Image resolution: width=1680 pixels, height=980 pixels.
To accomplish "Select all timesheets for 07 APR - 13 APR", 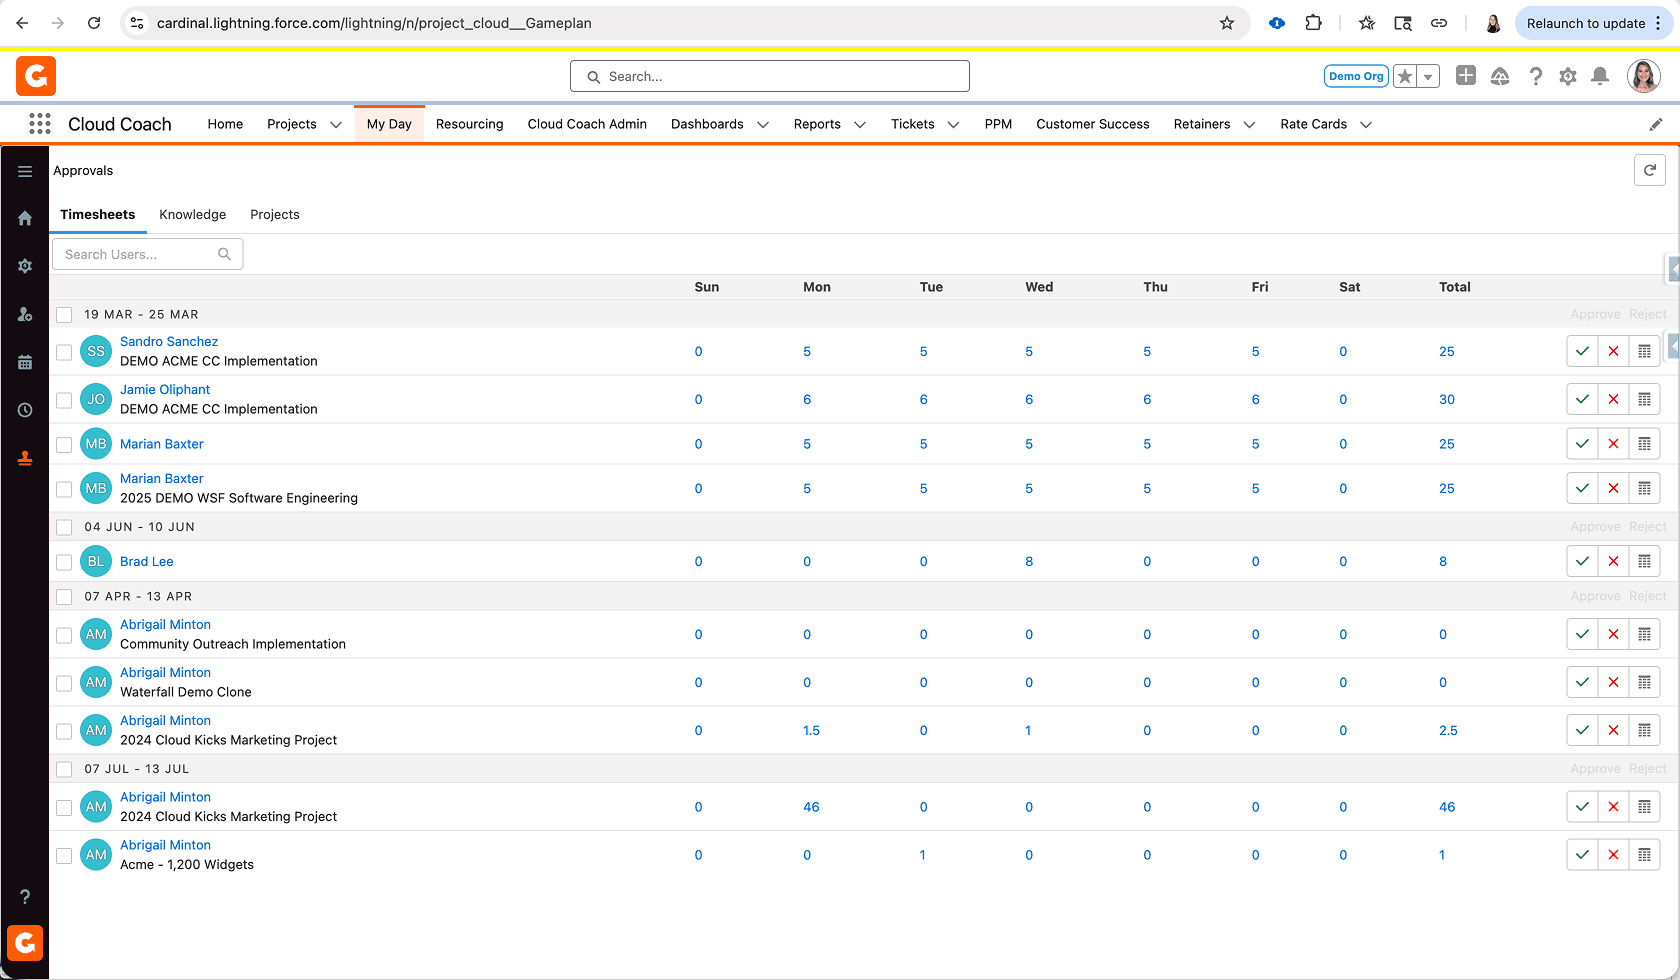I will pos(64,597).
